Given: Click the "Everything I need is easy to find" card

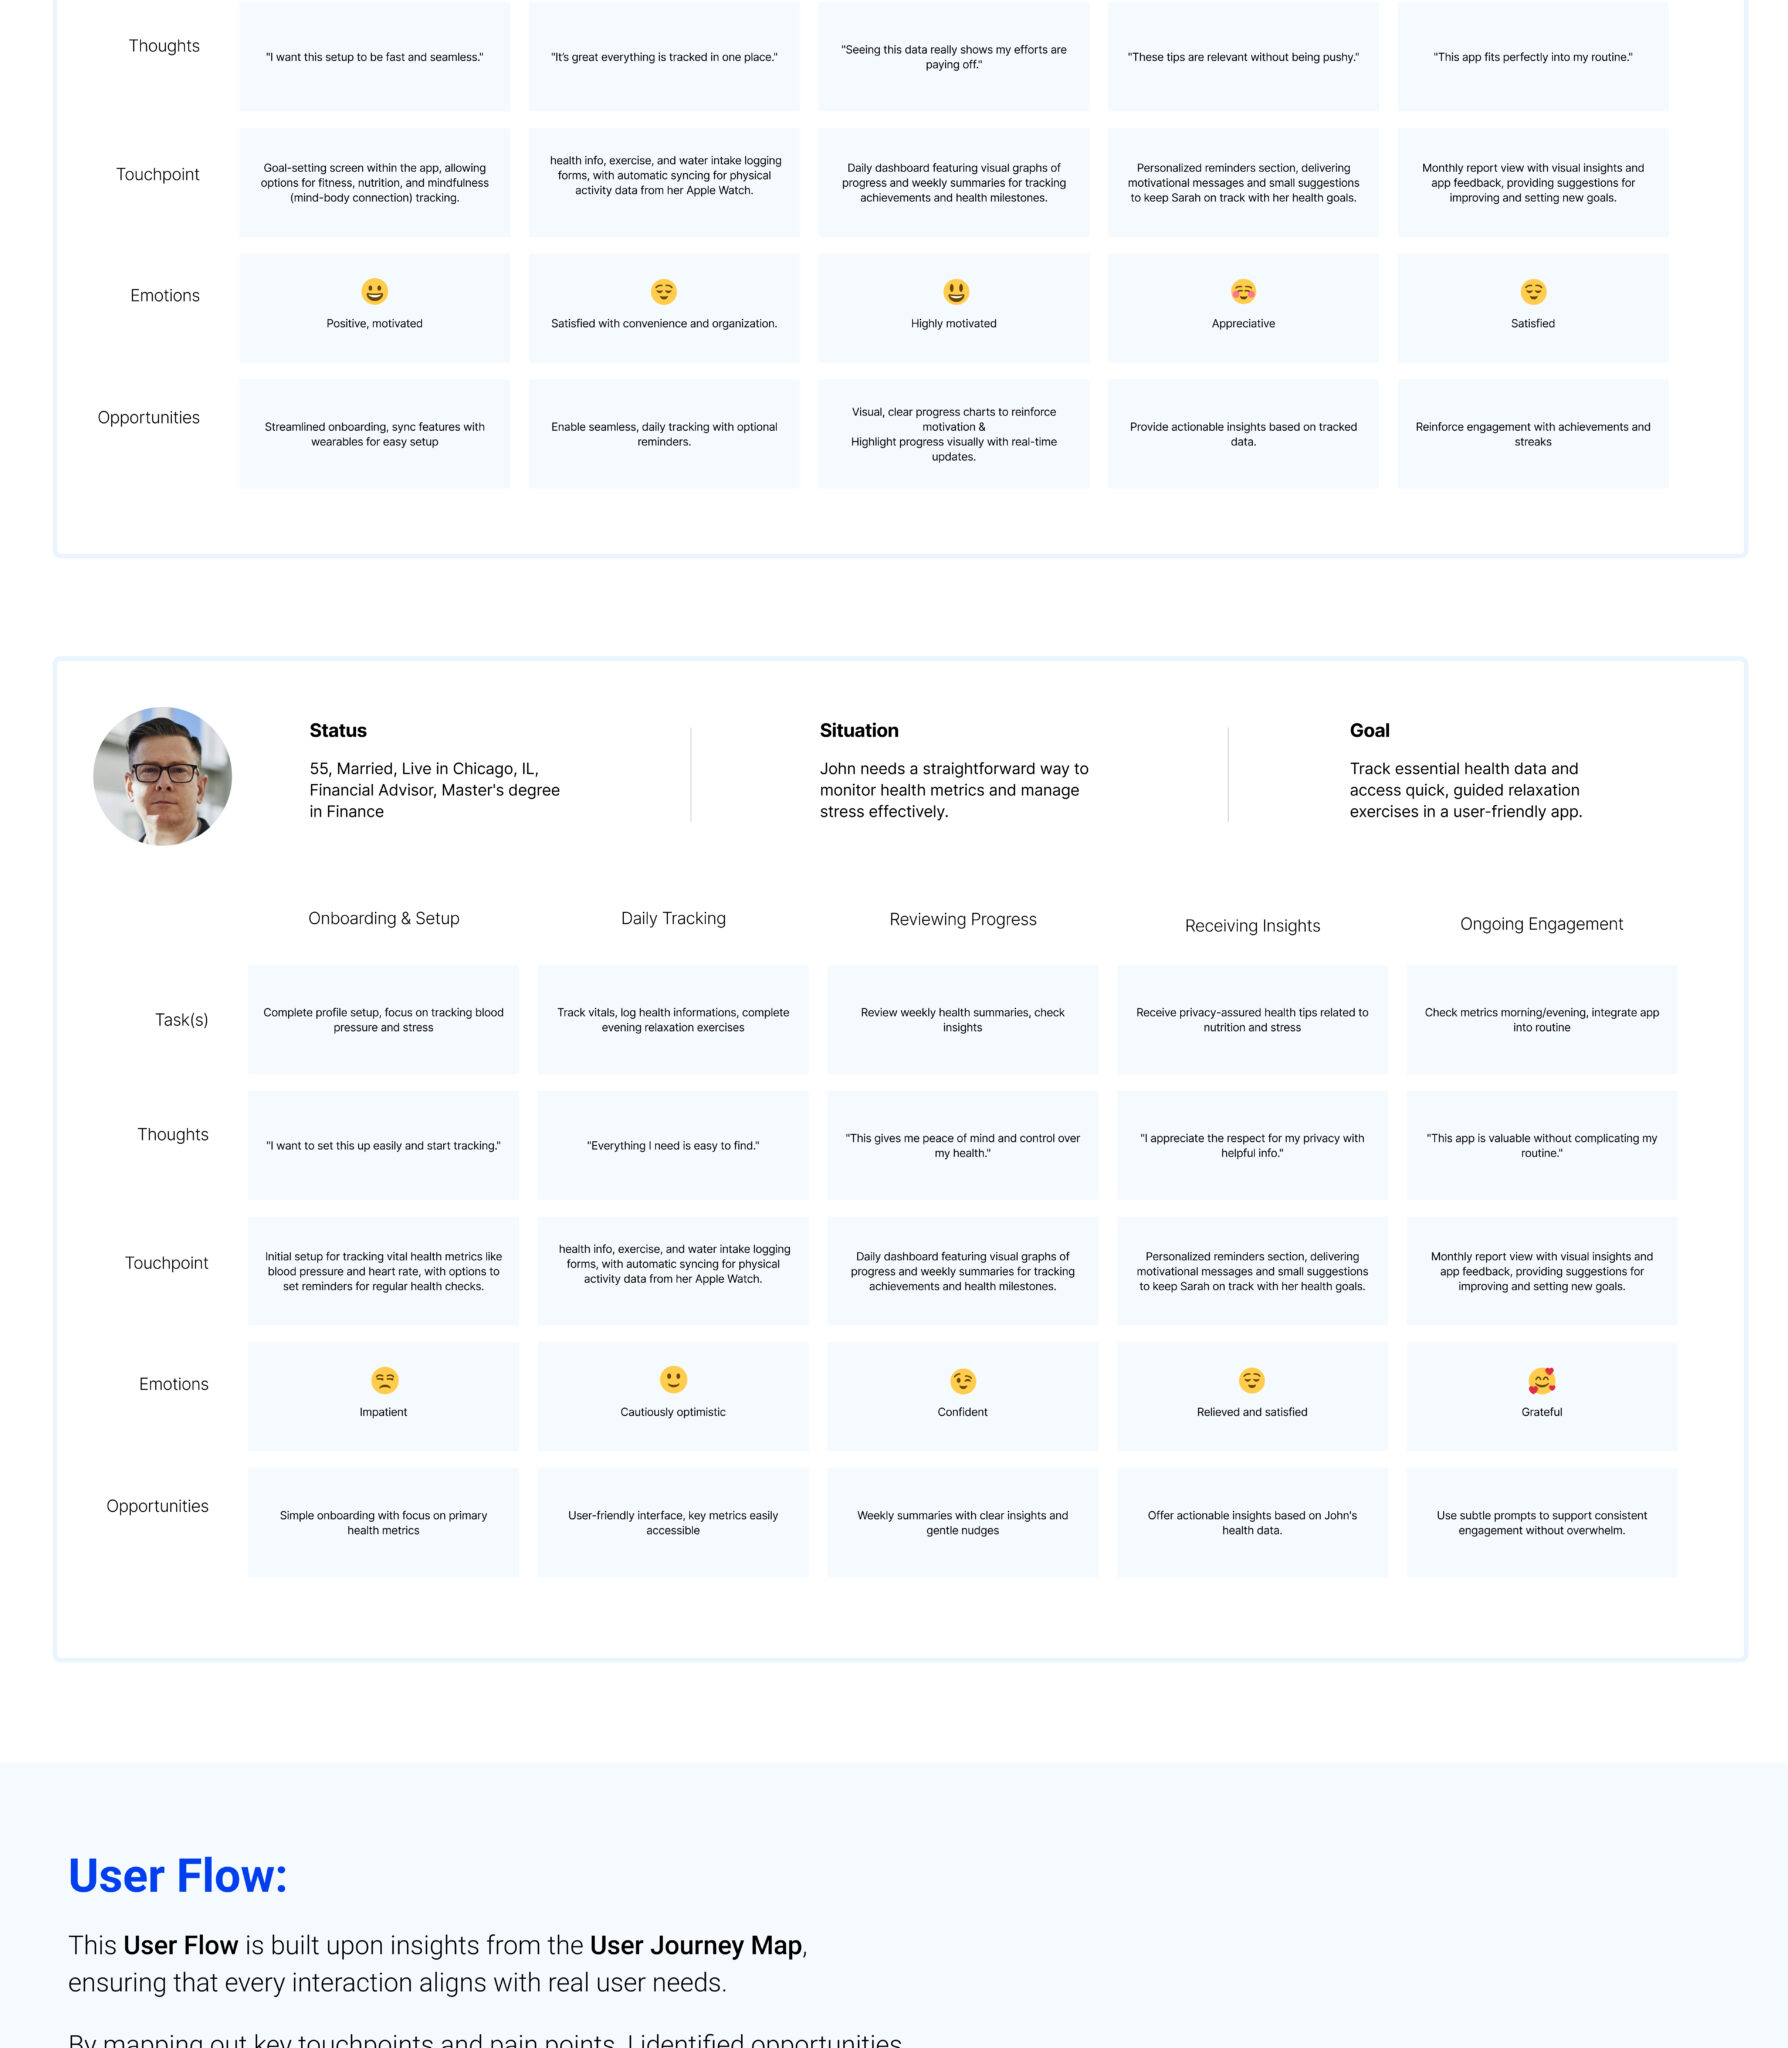Looking at the screenshot, I should click(673, 1145).
